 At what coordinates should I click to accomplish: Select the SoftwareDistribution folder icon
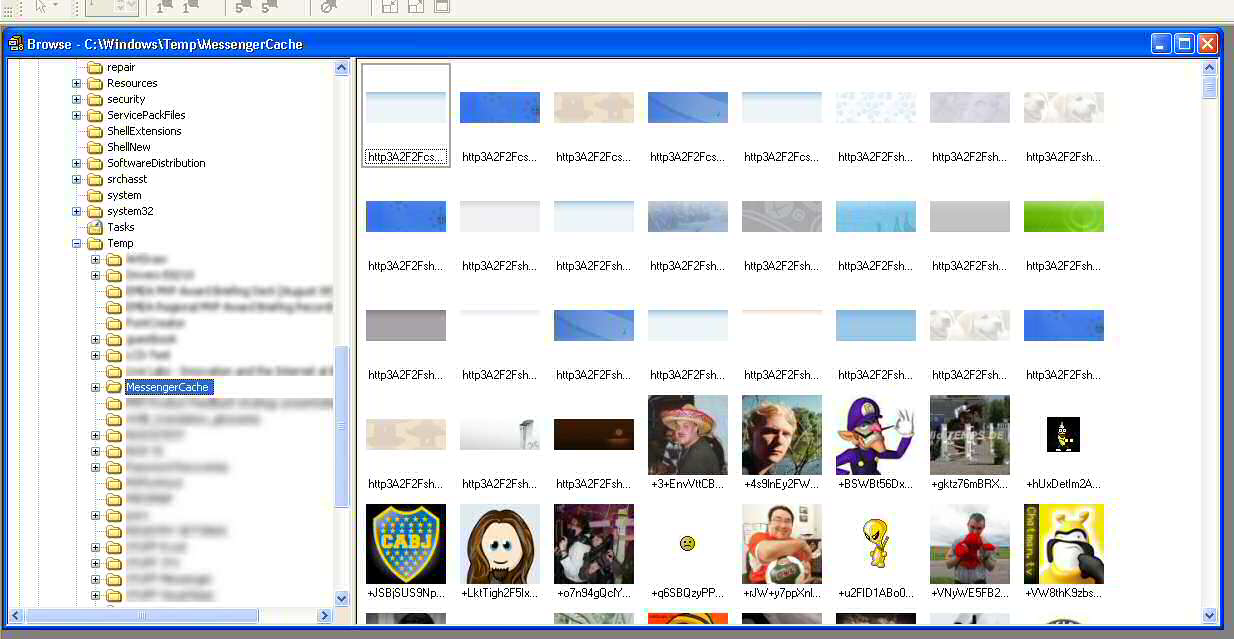95,163
